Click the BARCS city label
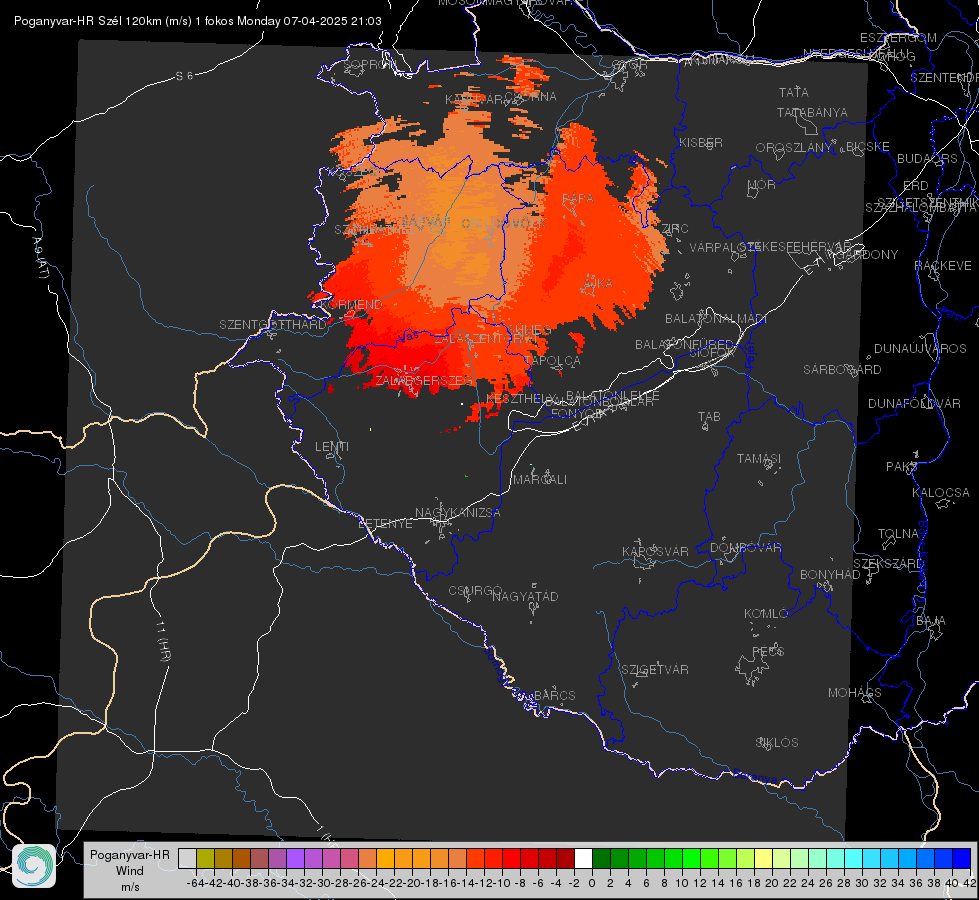Image resolution: width=979 pixels, height=900 pixels. [x=554, y=695]
